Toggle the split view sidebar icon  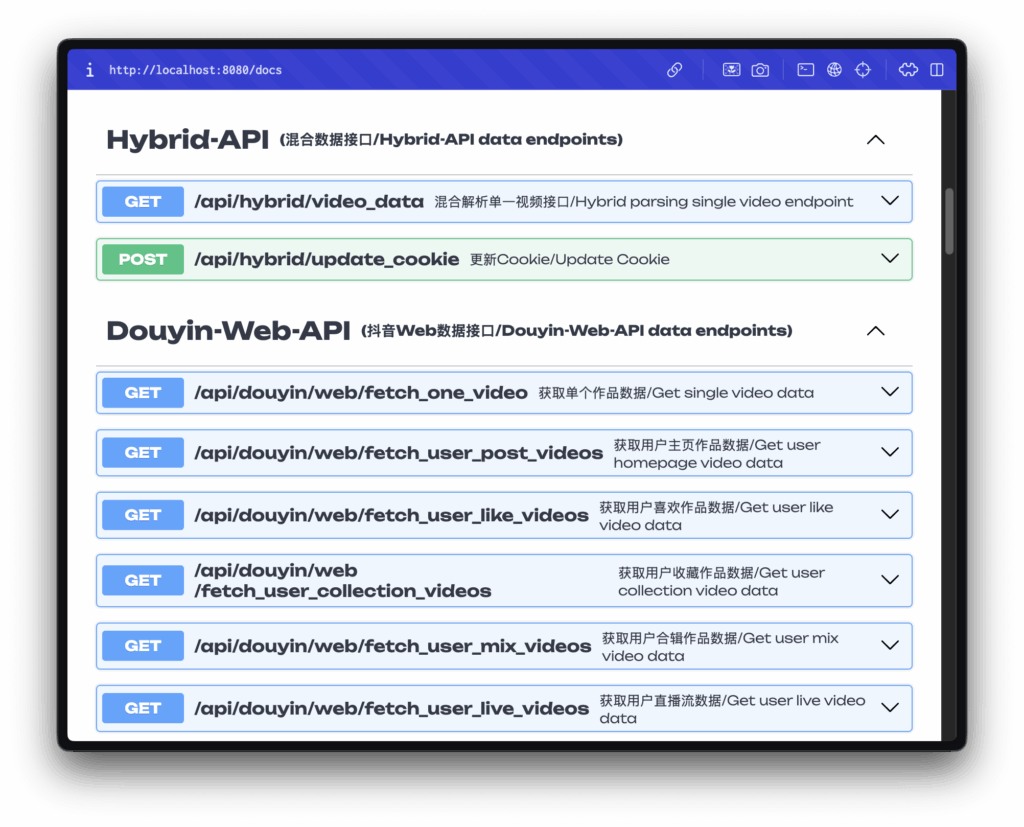(937, 70)
